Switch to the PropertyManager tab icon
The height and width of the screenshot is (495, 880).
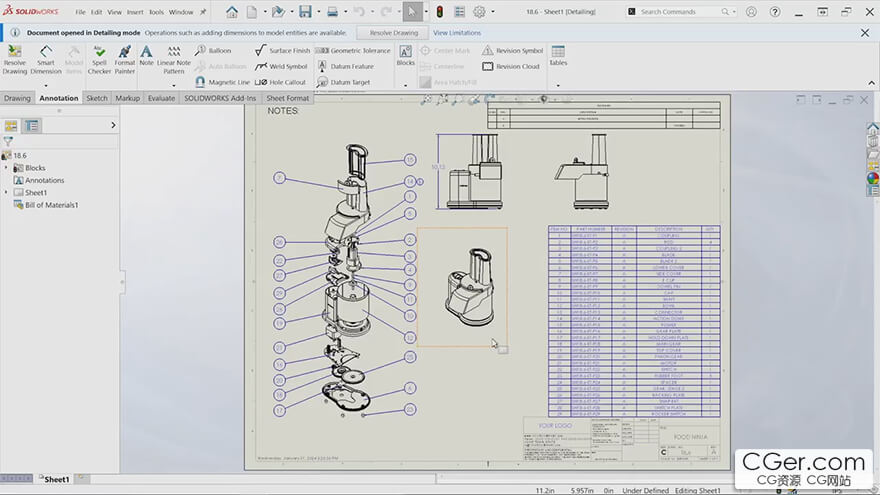point(32,126)
